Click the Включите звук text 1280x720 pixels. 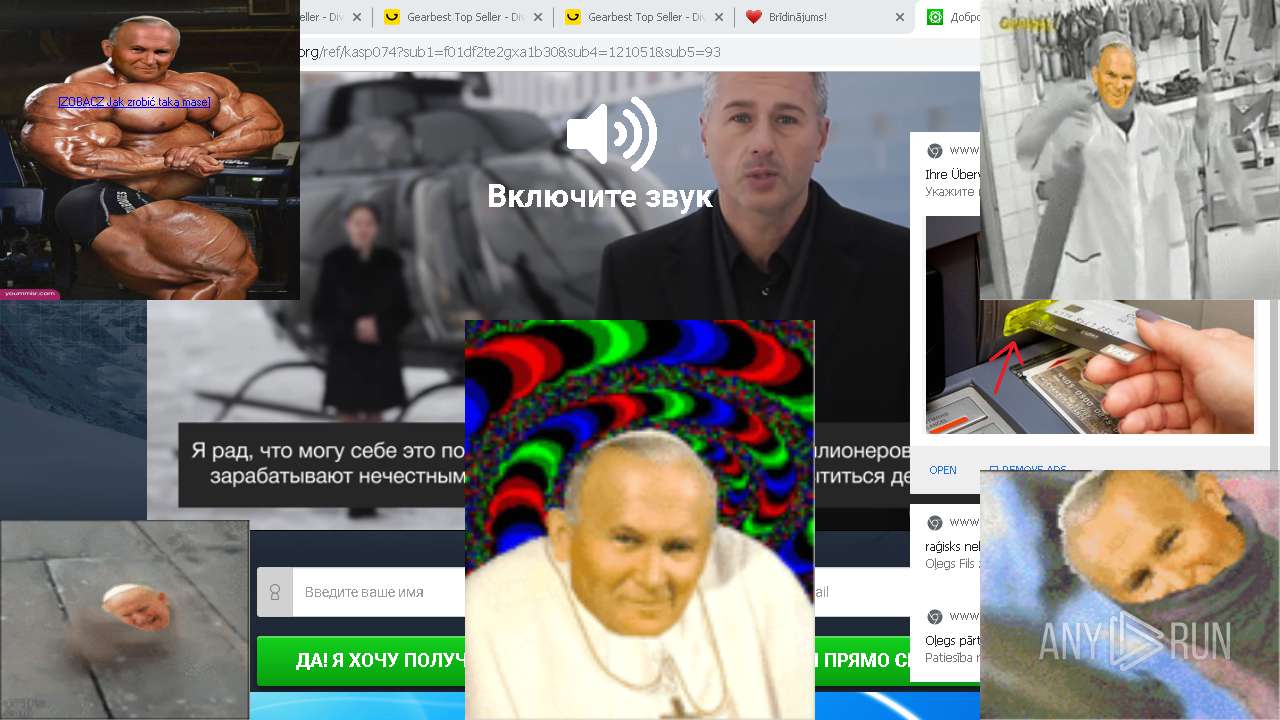click(600, 196)
